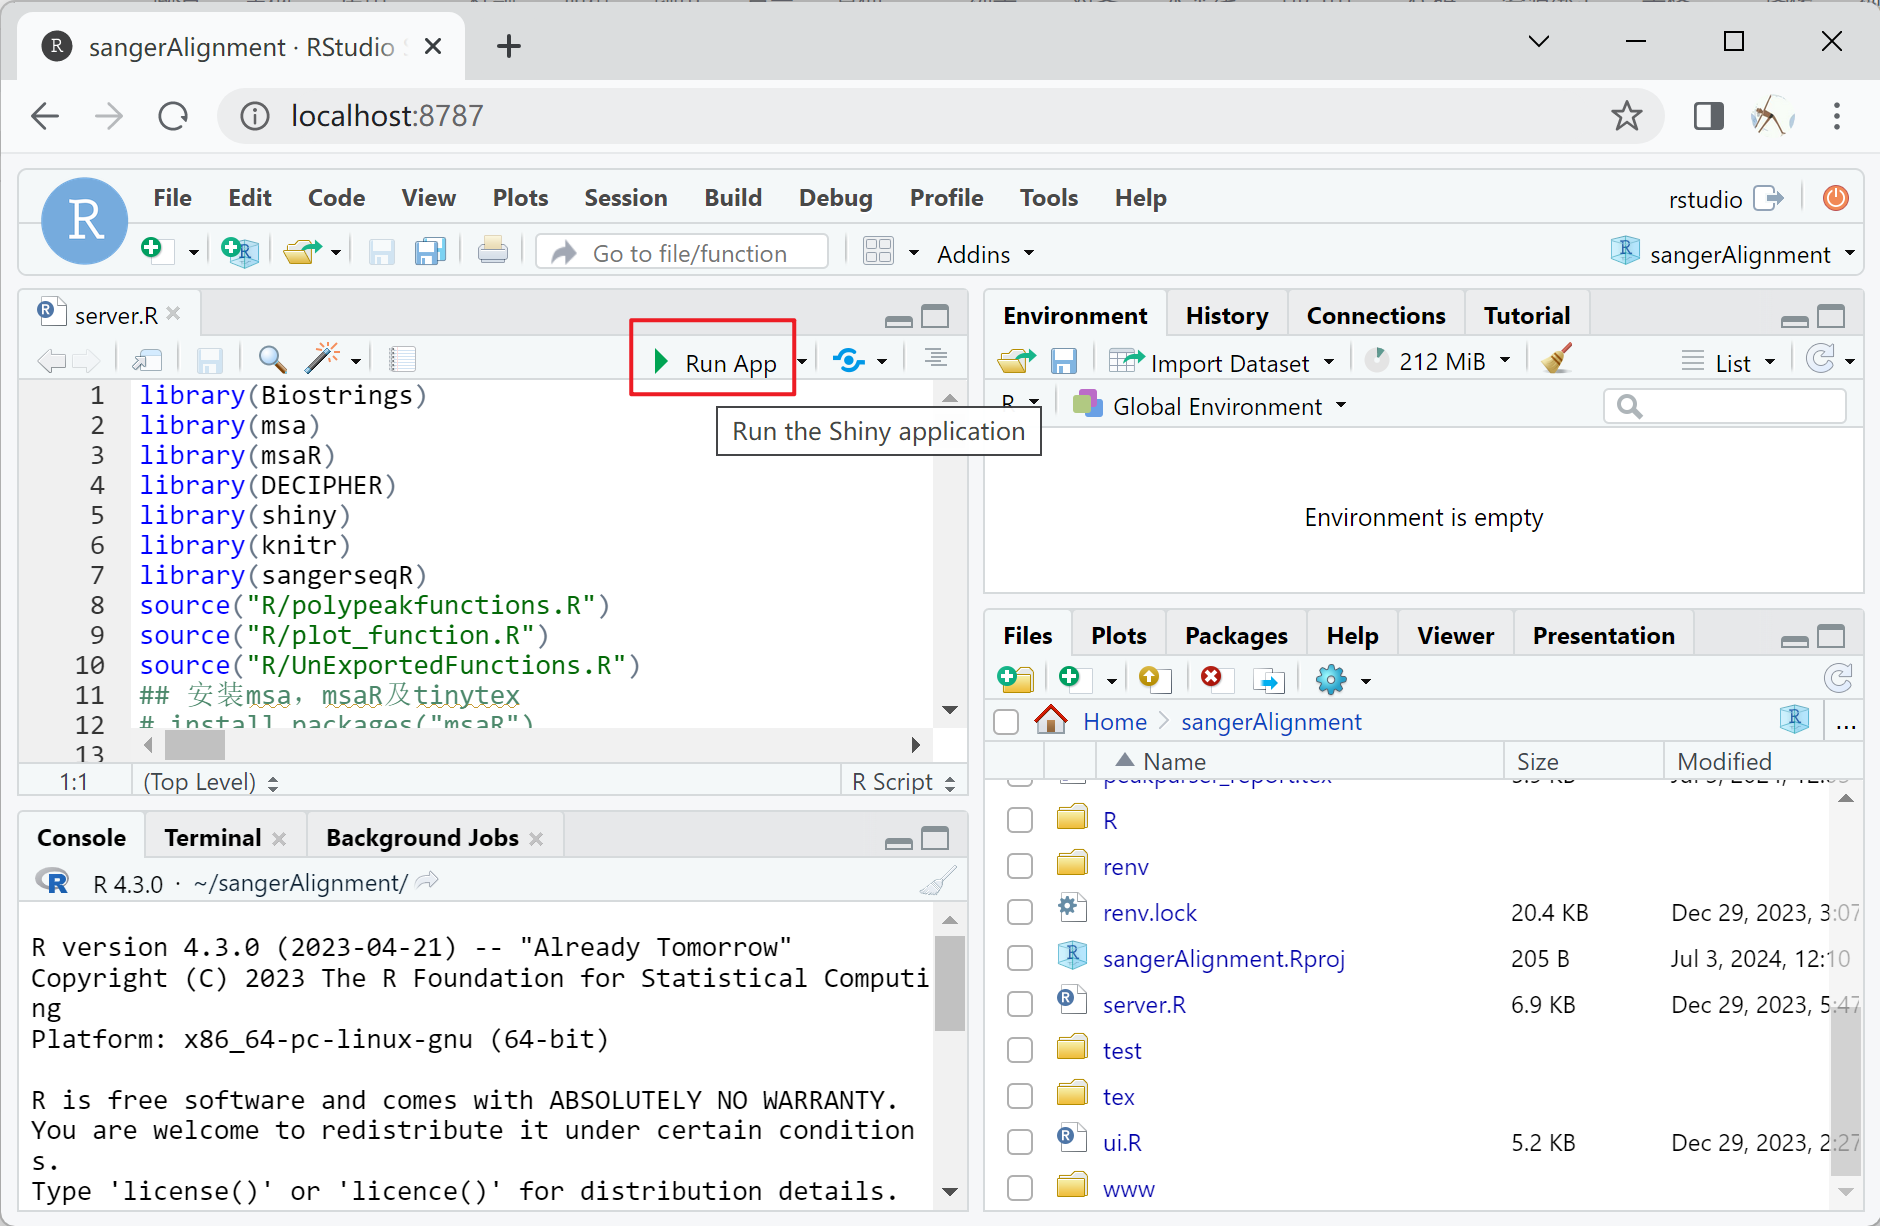Open an existing file from the main toolbar

[x=299, y=252]
